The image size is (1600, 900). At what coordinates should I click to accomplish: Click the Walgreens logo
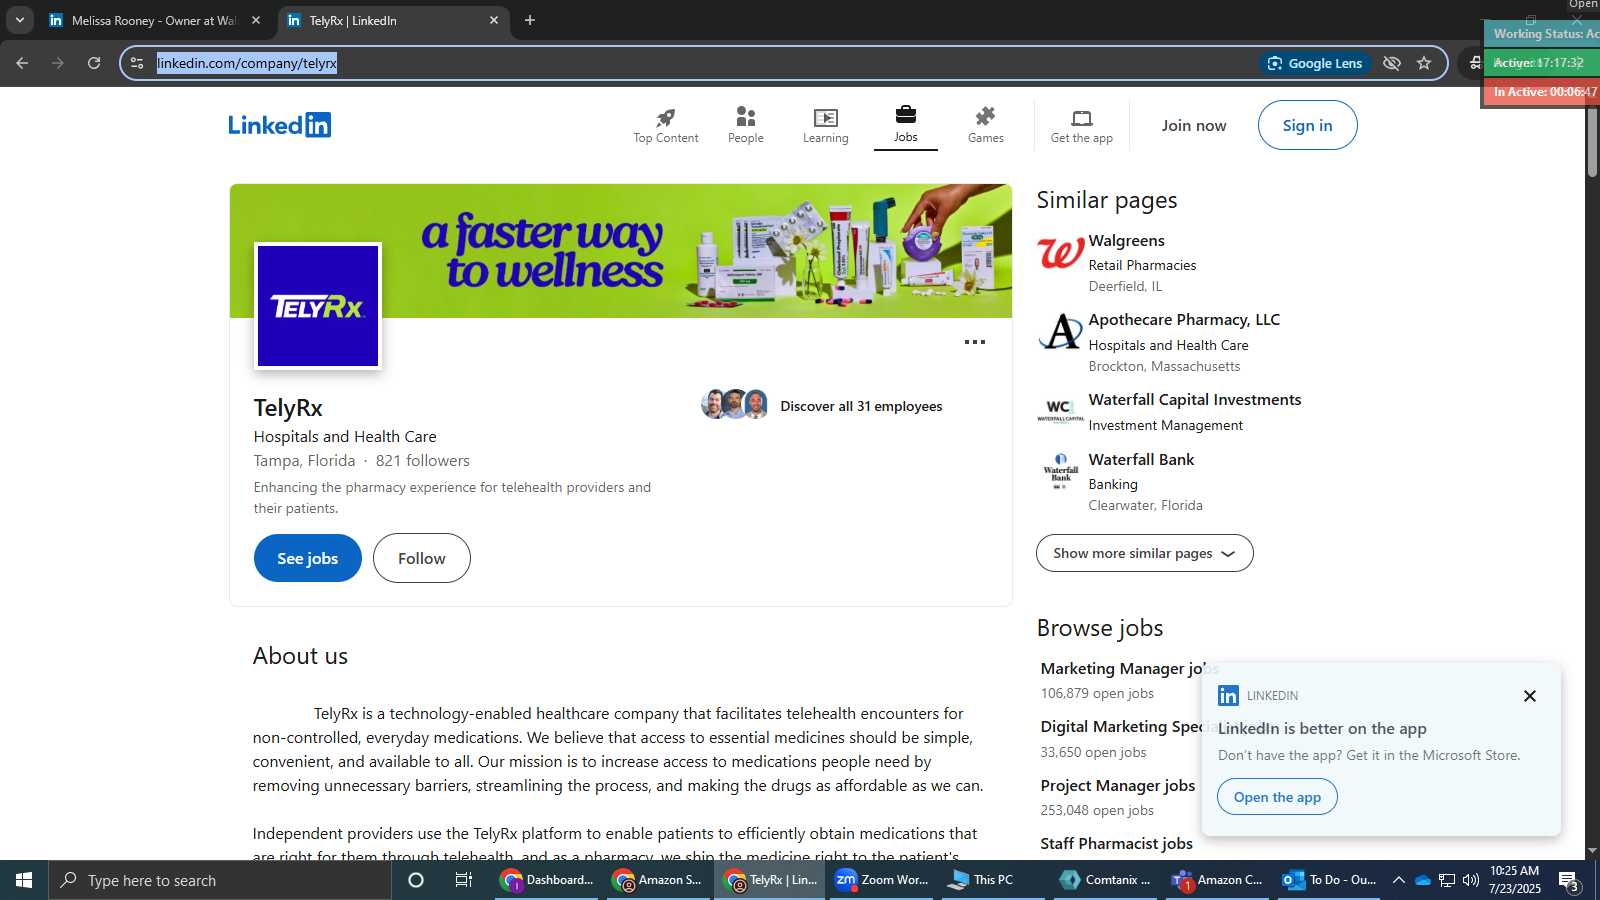(x=1060, y=253)
